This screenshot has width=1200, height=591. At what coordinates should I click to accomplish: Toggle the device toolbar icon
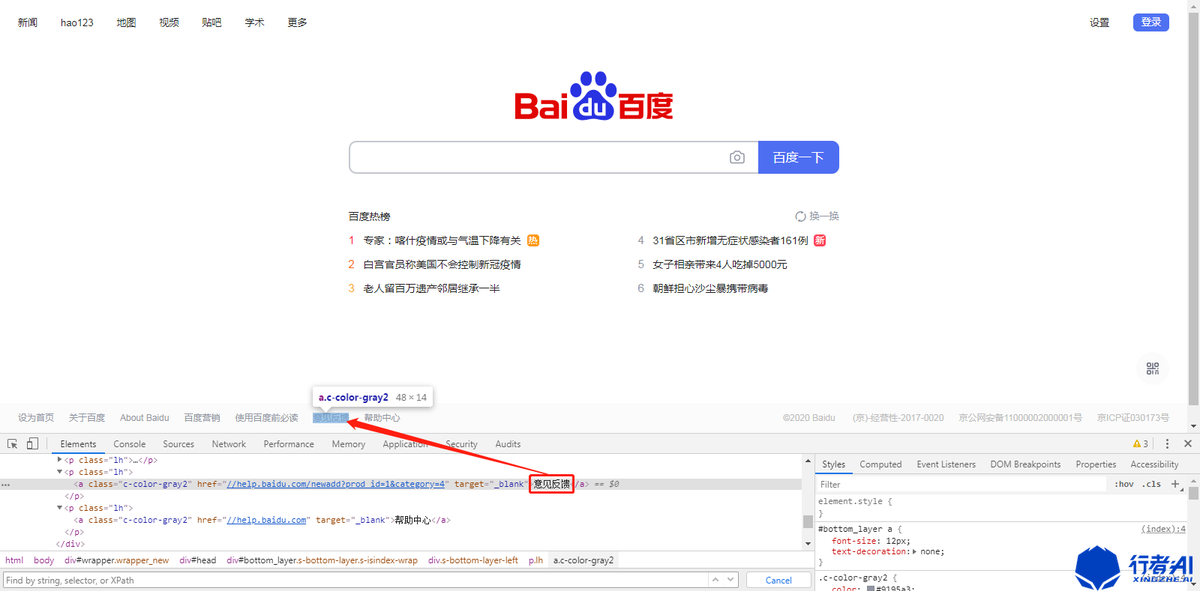[x=32, y=444]
